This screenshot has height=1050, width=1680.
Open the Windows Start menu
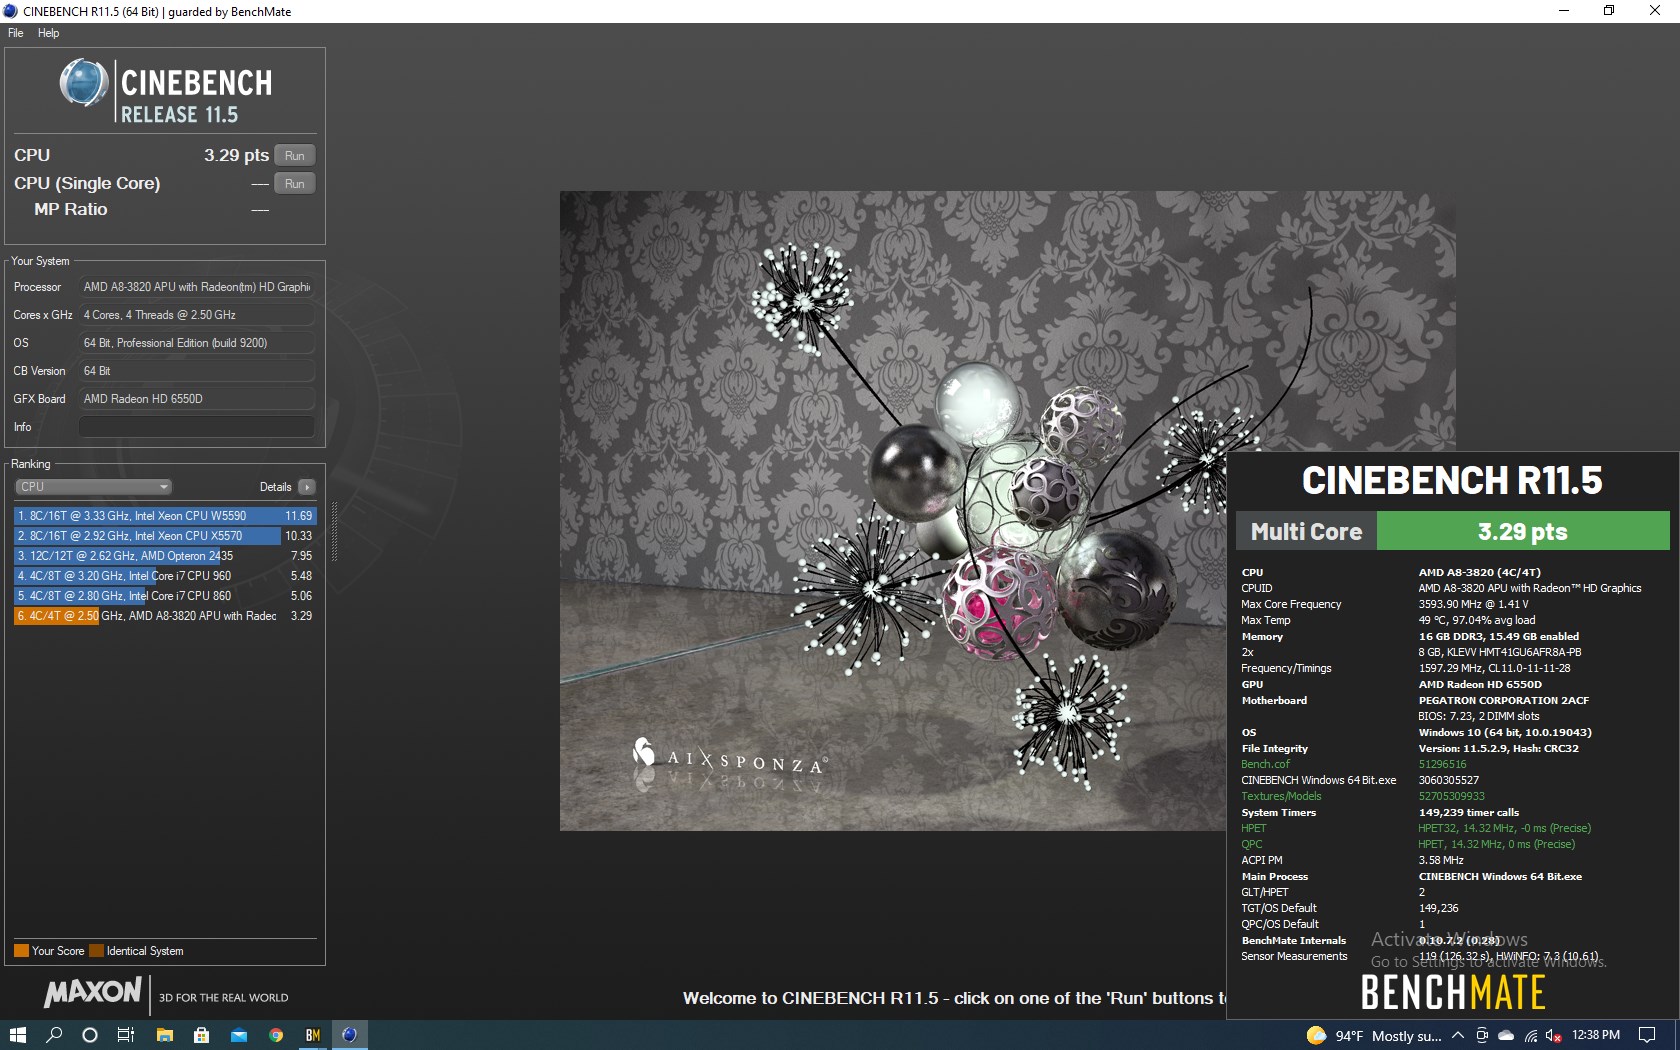[17, 1035]
